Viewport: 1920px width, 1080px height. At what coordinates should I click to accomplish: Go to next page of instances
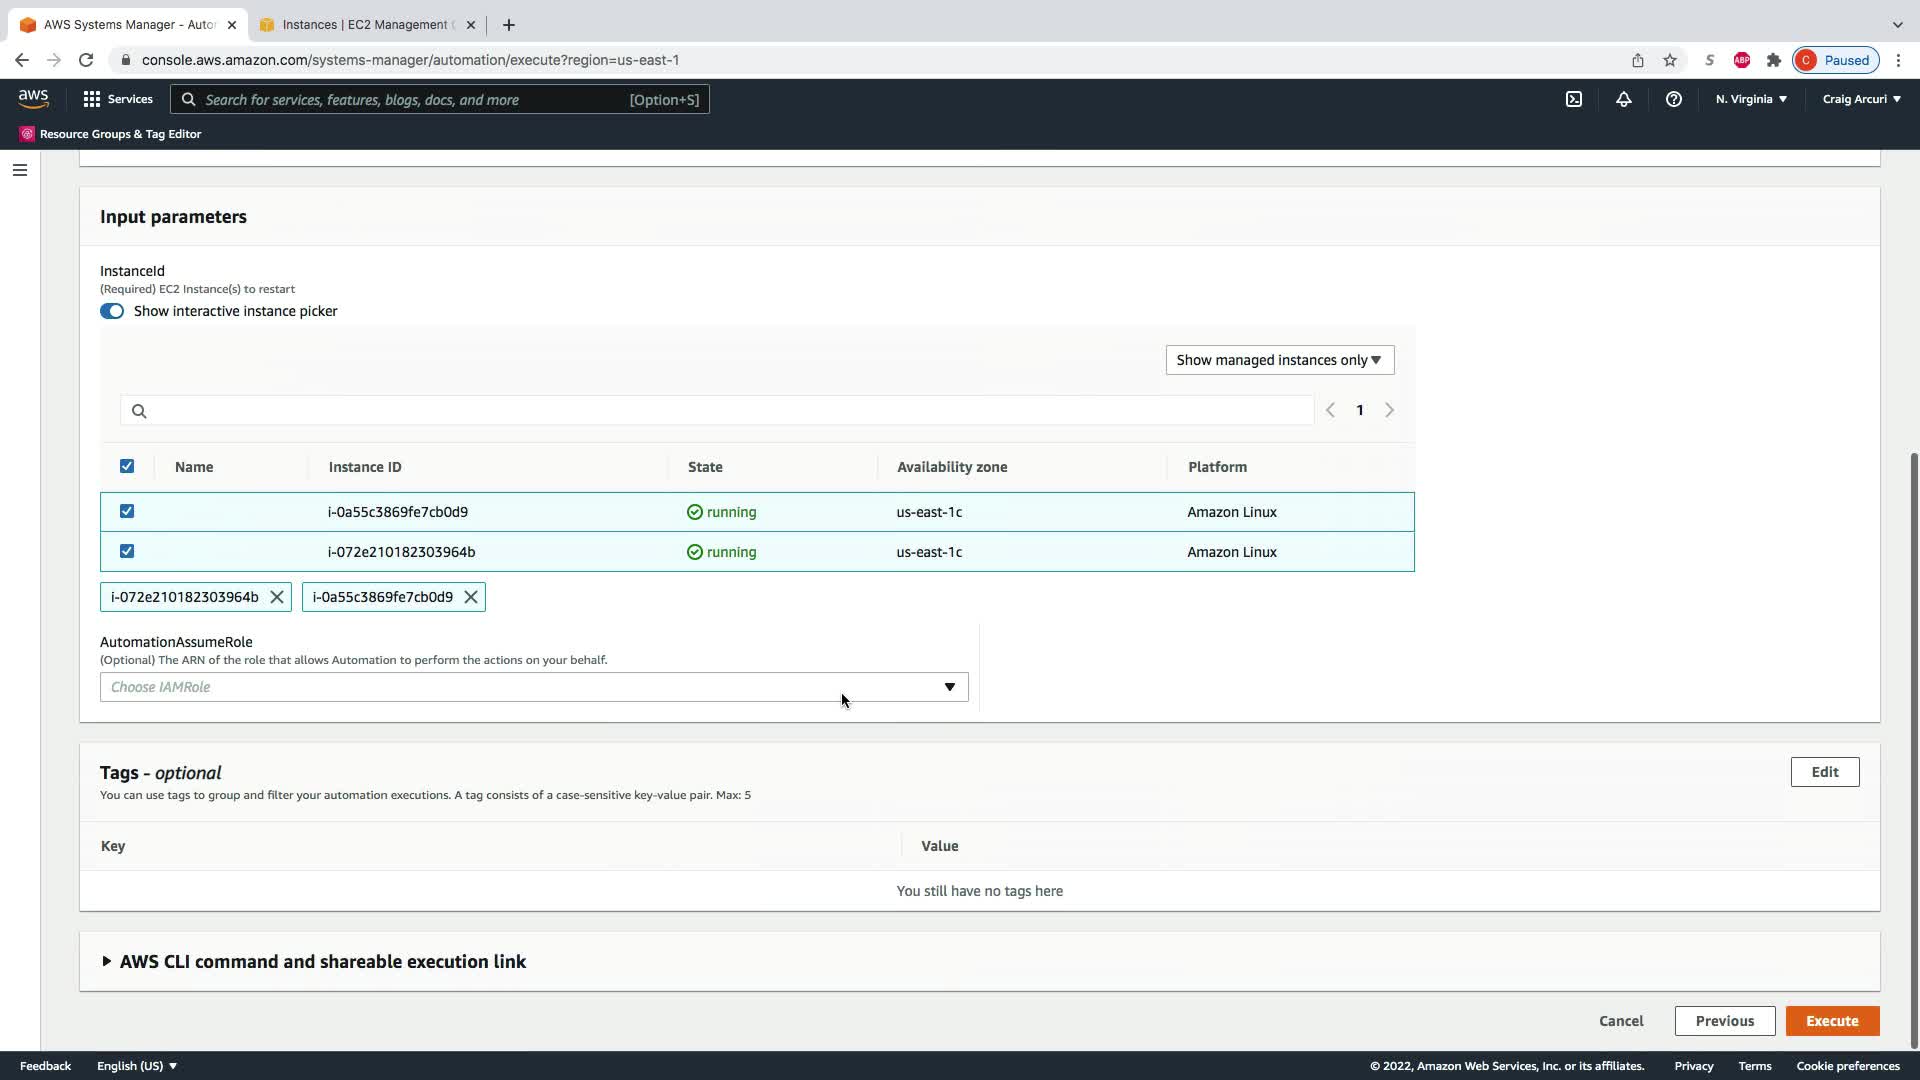(x=1389, y=410)
